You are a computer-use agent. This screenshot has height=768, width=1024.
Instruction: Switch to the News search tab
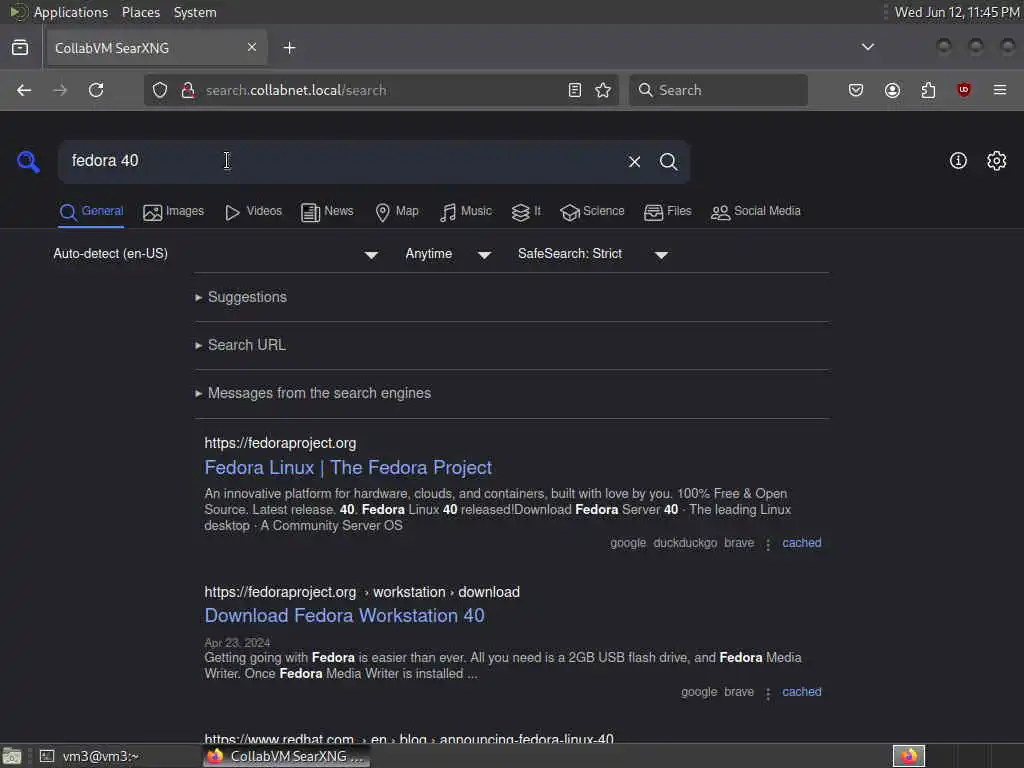coord(327,212)
